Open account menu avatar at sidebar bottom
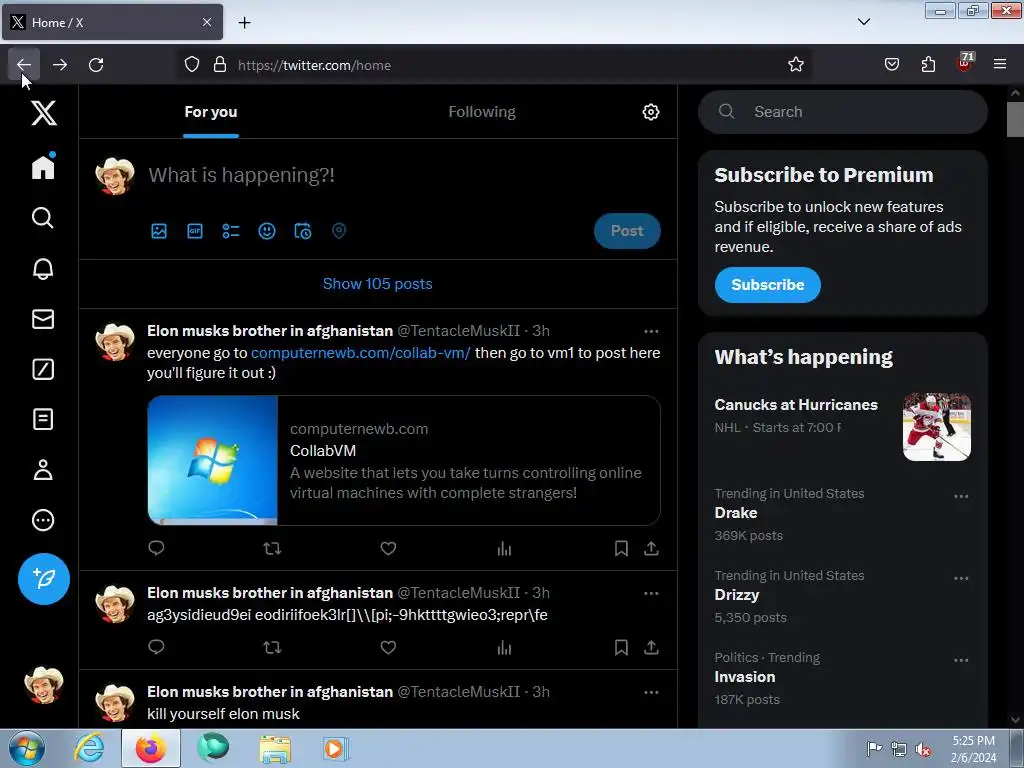The height and width of the screenshot is (768, 1024). pos(44,685)
